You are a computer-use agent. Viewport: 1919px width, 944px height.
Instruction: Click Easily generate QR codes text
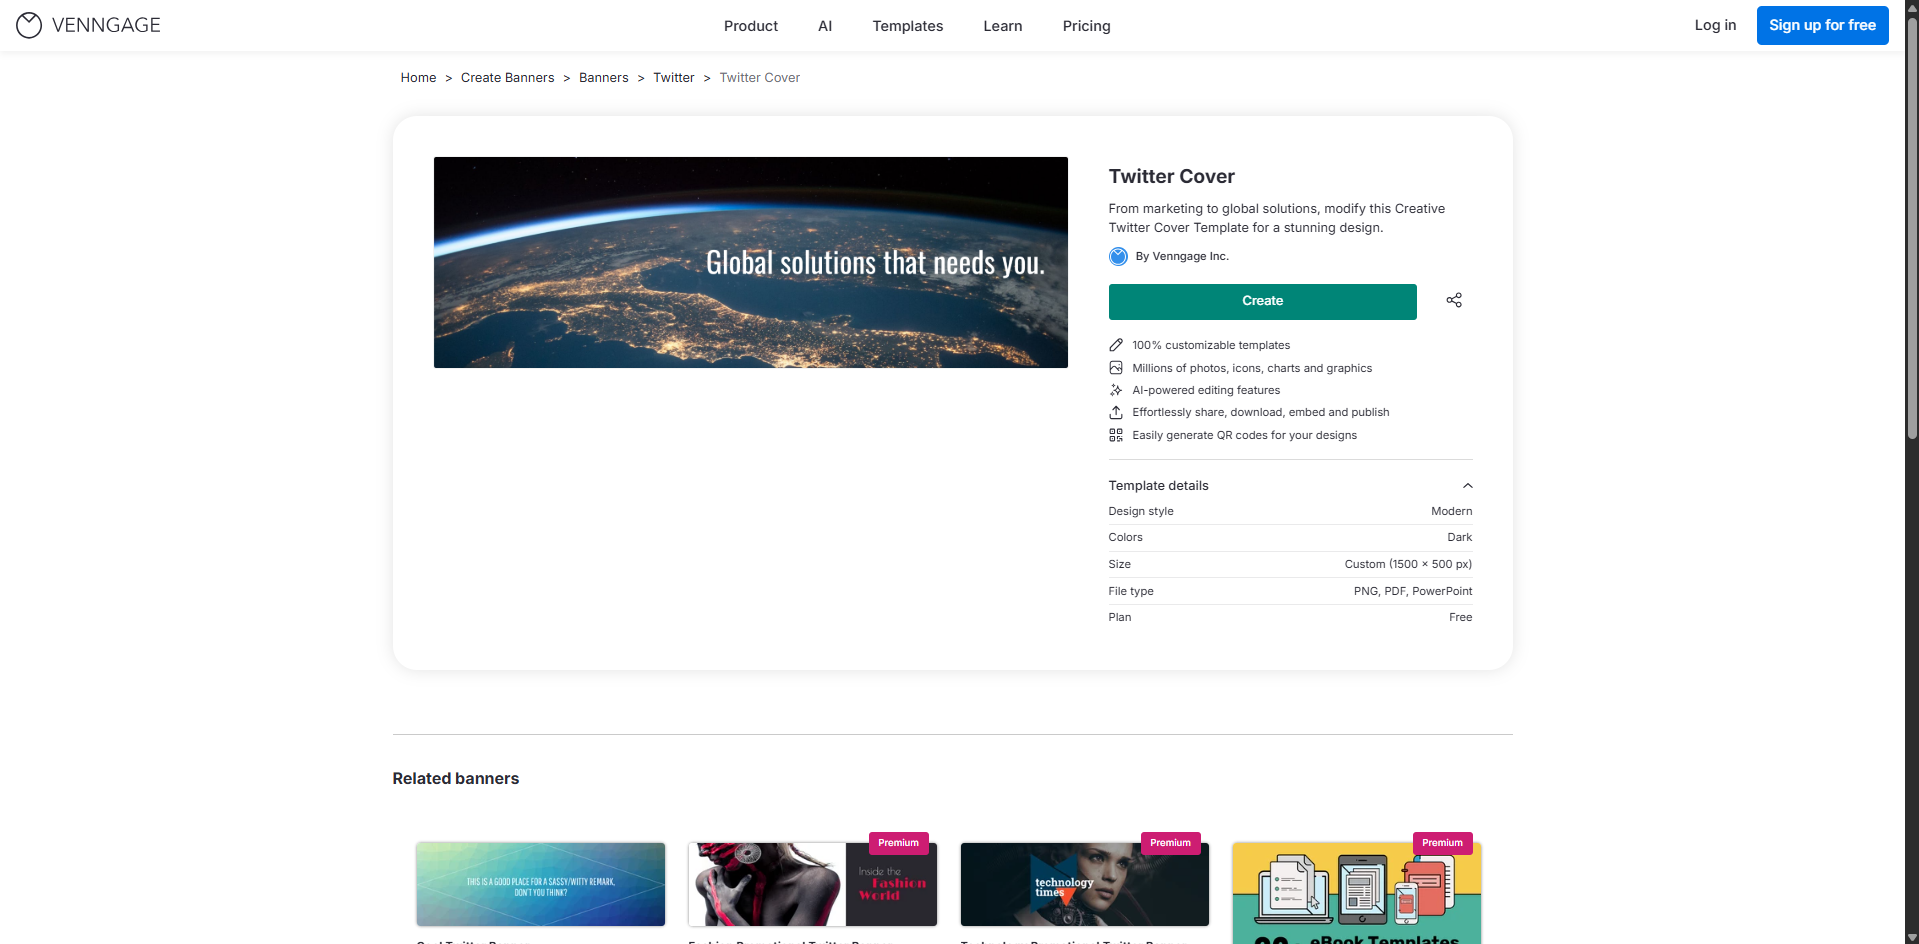click(1244, 435)
